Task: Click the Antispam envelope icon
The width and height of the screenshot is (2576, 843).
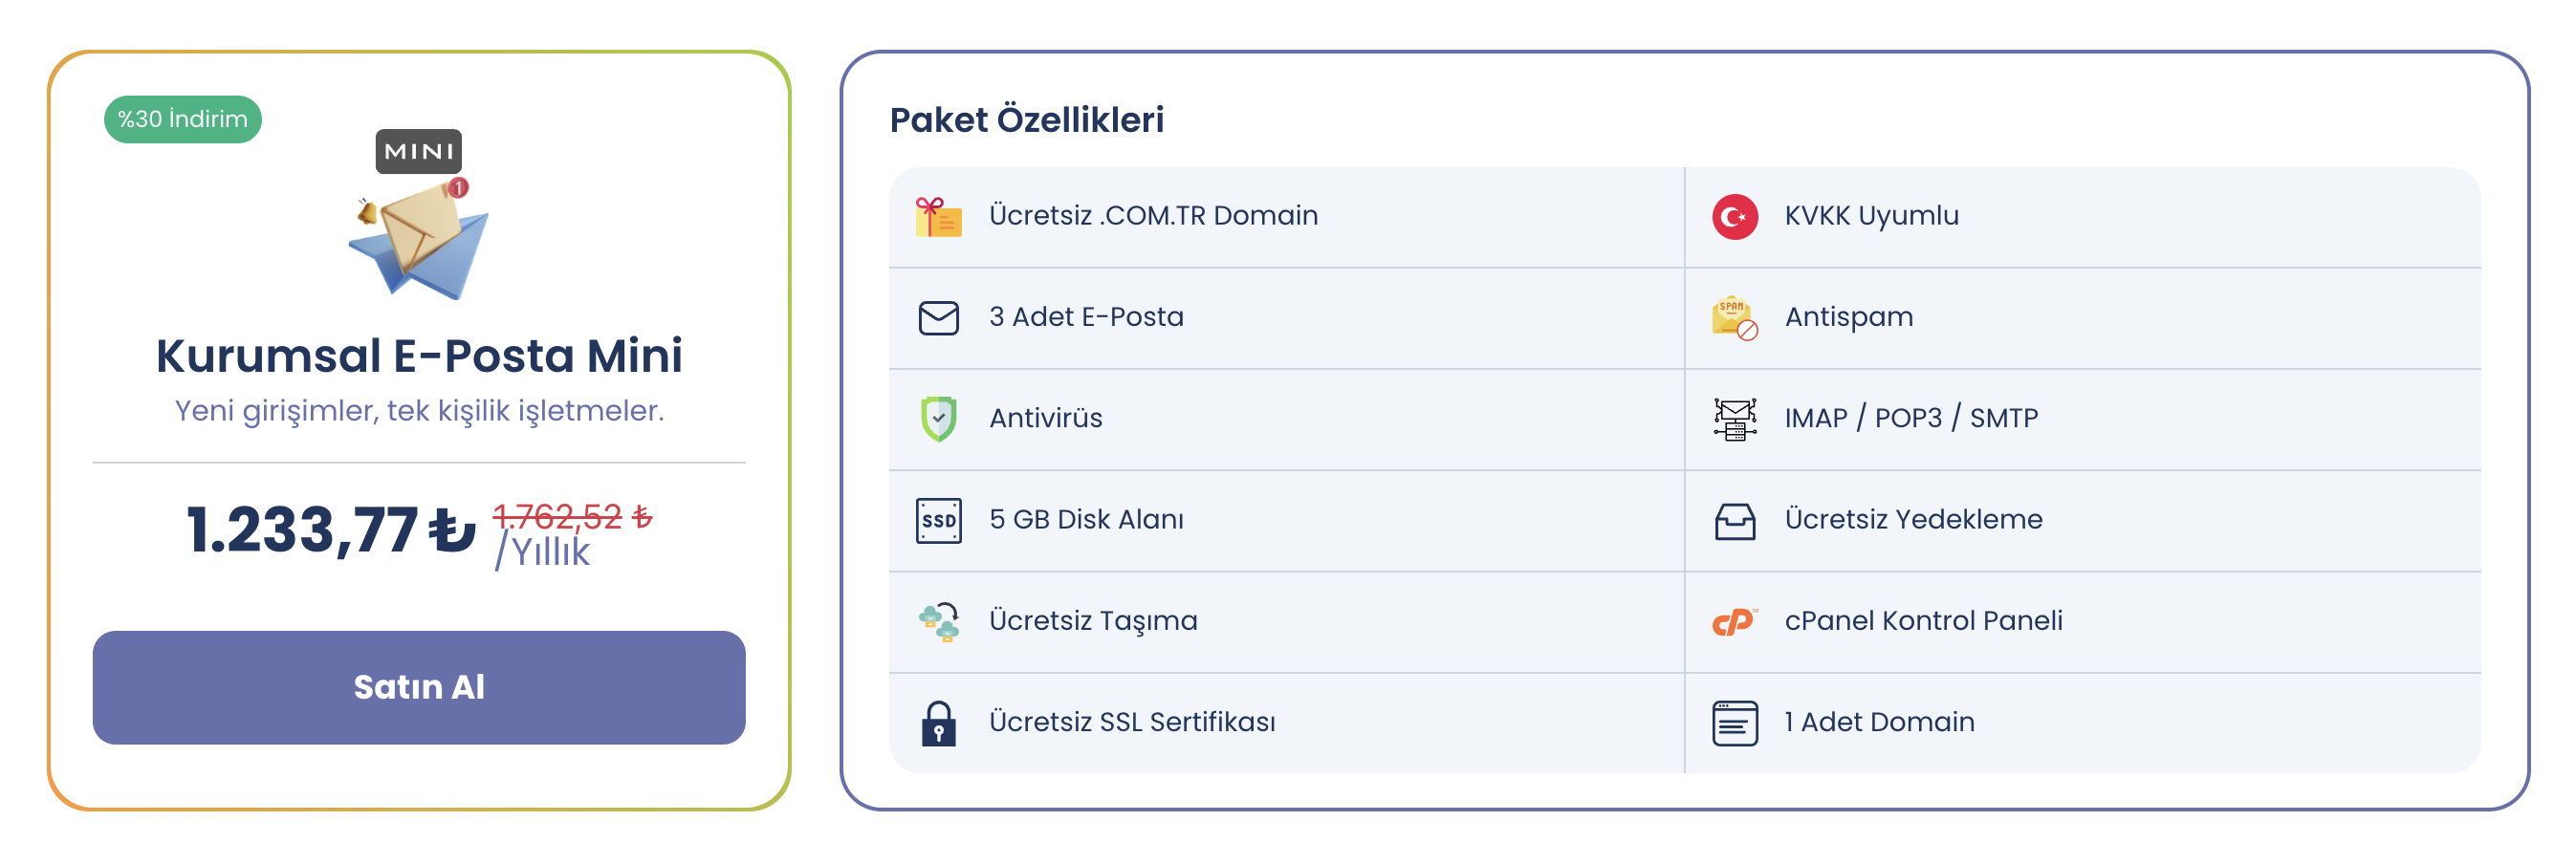Action: coord(1734,318)
